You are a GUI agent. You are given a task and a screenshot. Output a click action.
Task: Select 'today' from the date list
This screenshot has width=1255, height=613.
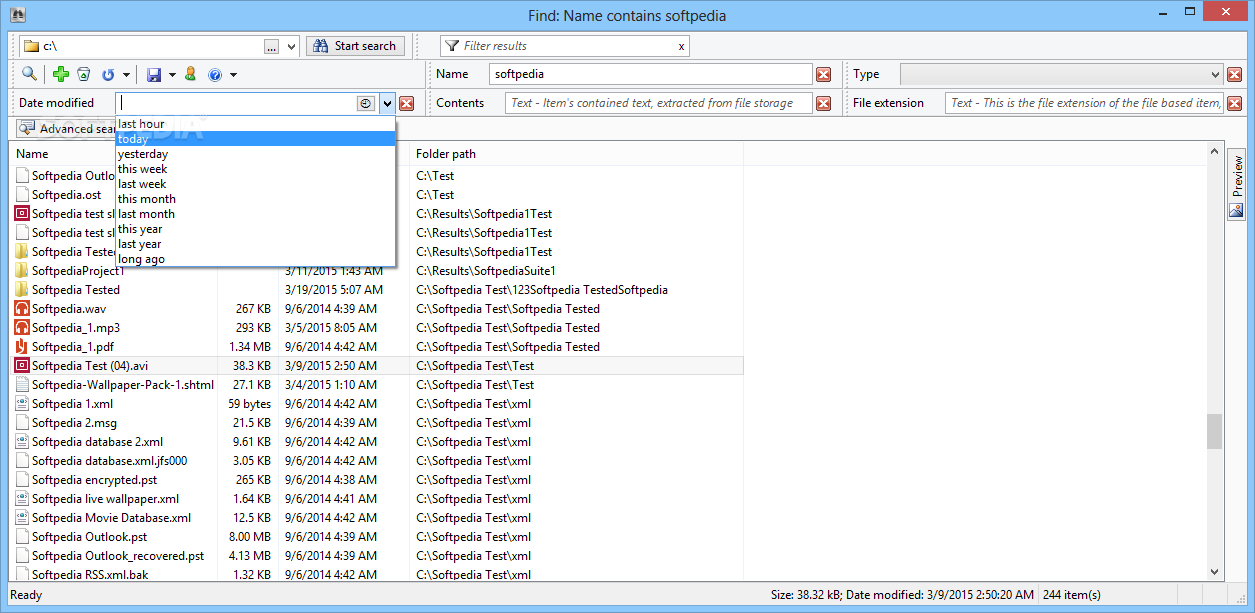(255, 139)
